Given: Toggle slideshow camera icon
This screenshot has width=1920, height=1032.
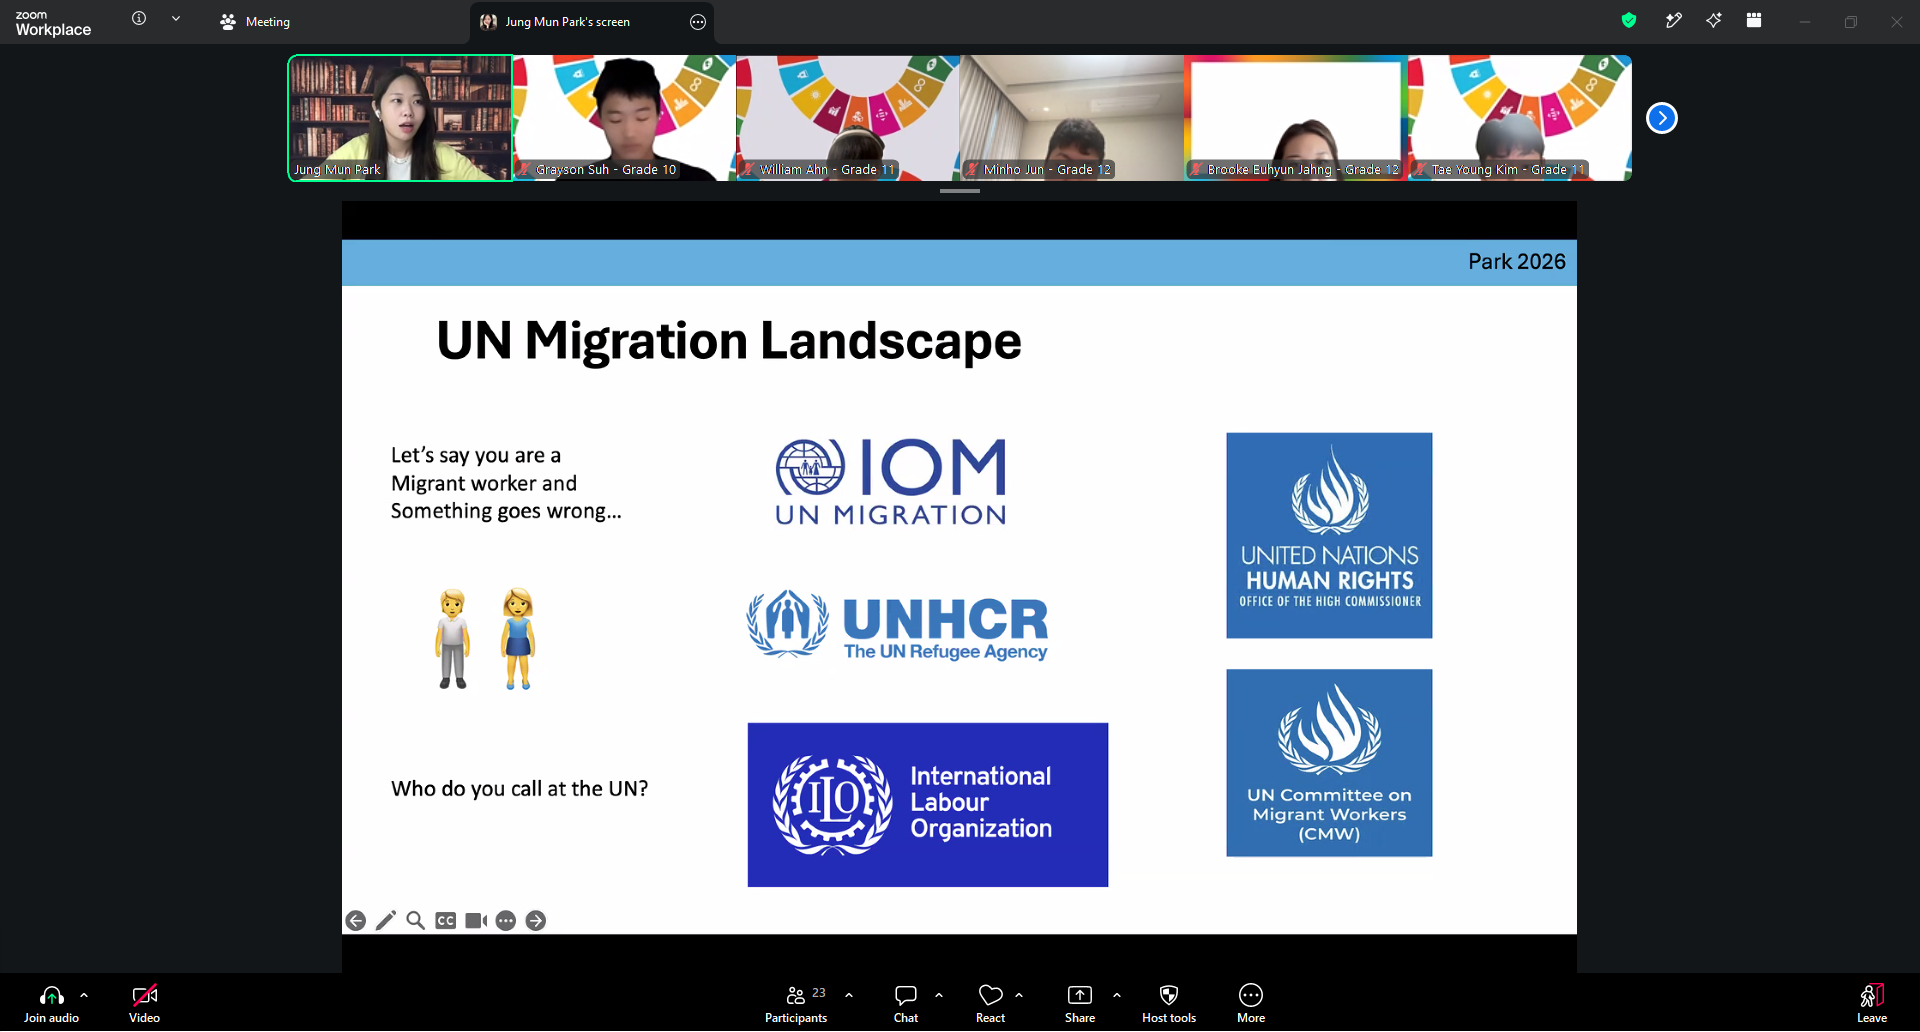Looking at the screenshot, I should pos(476,921).
